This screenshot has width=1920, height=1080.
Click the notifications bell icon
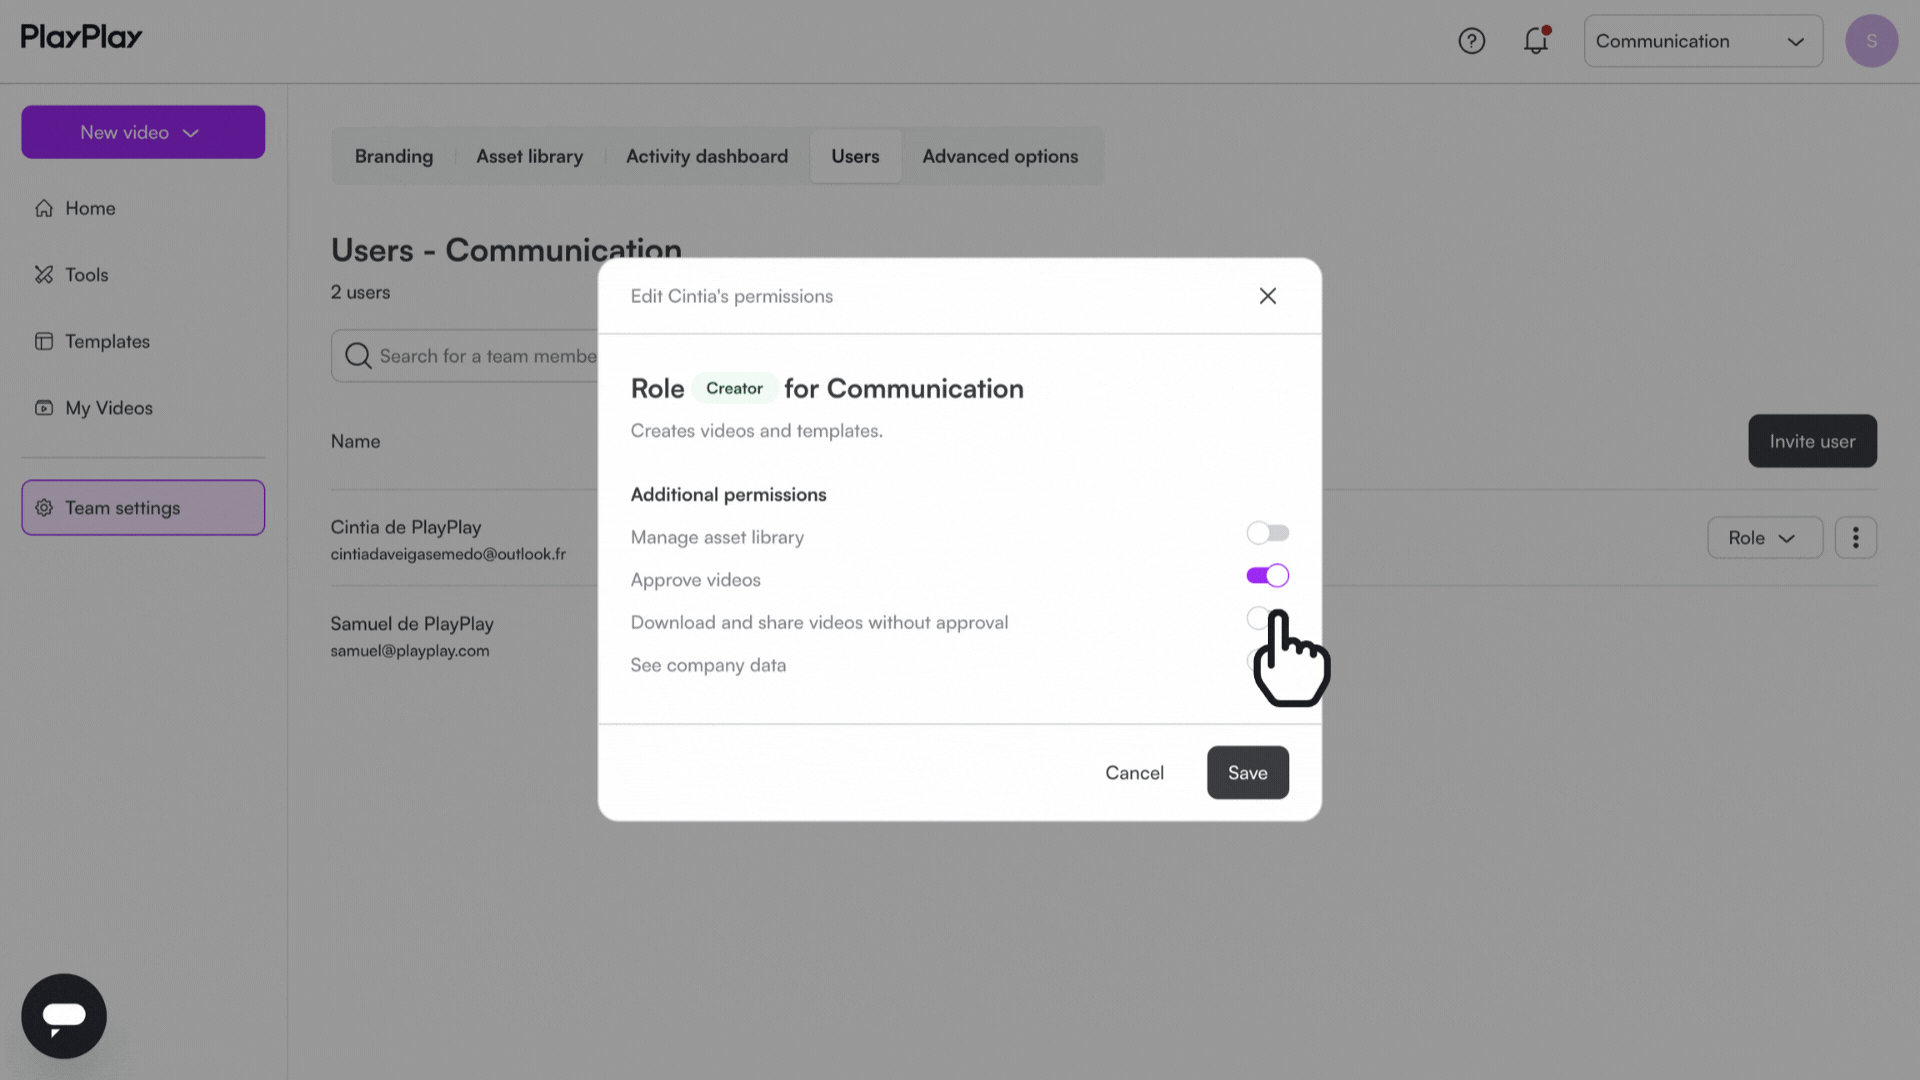[1535, 41]
